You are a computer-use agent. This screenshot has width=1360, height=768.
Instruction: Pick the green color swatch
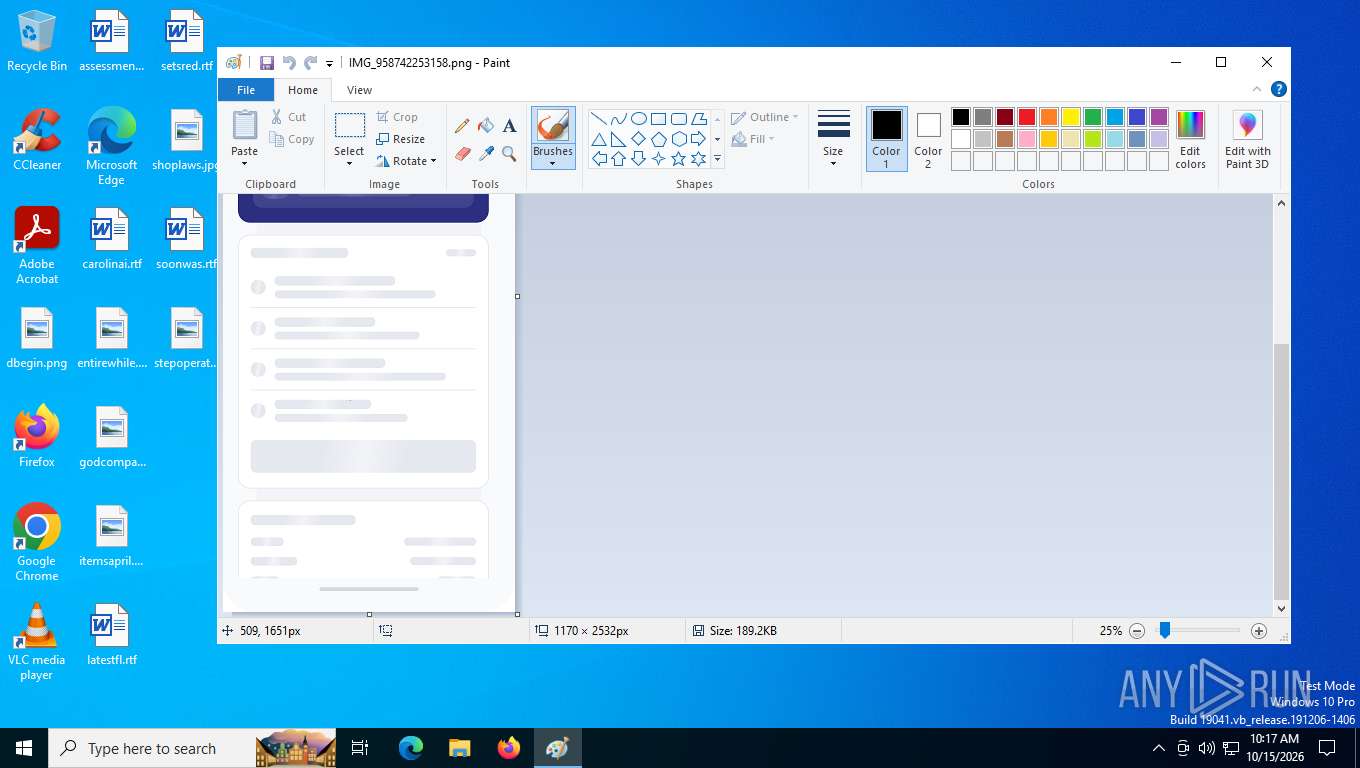[x=1093, y=117]
